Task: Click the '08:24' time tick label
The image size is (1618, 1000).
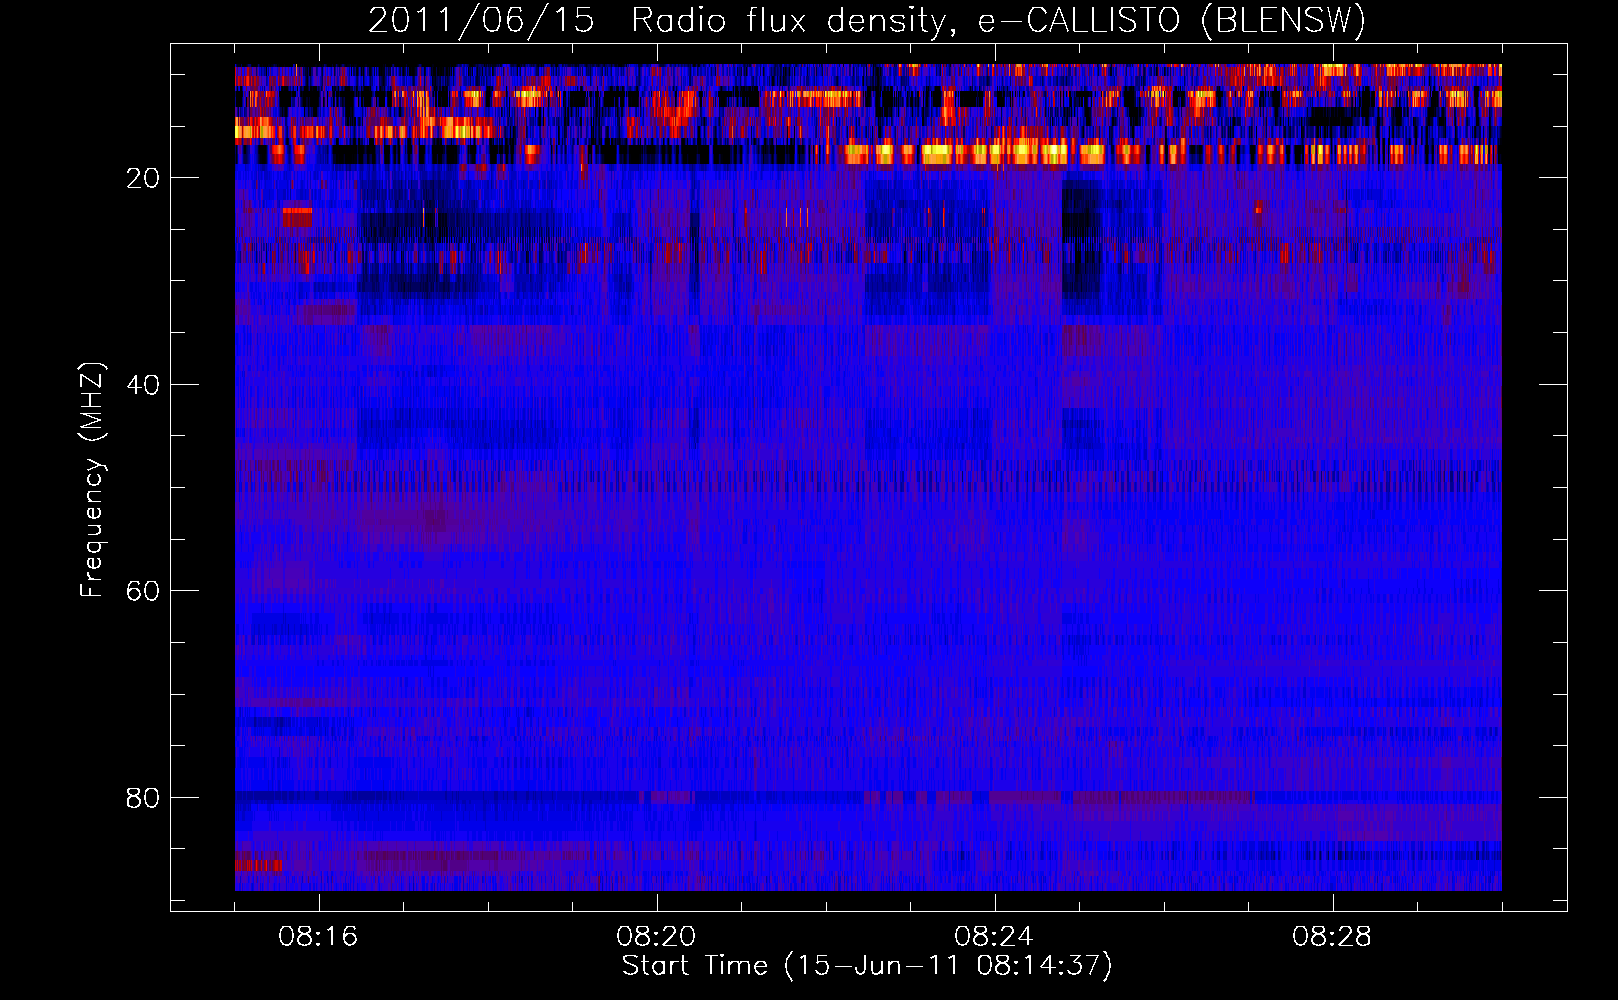Action: (994, 937)
